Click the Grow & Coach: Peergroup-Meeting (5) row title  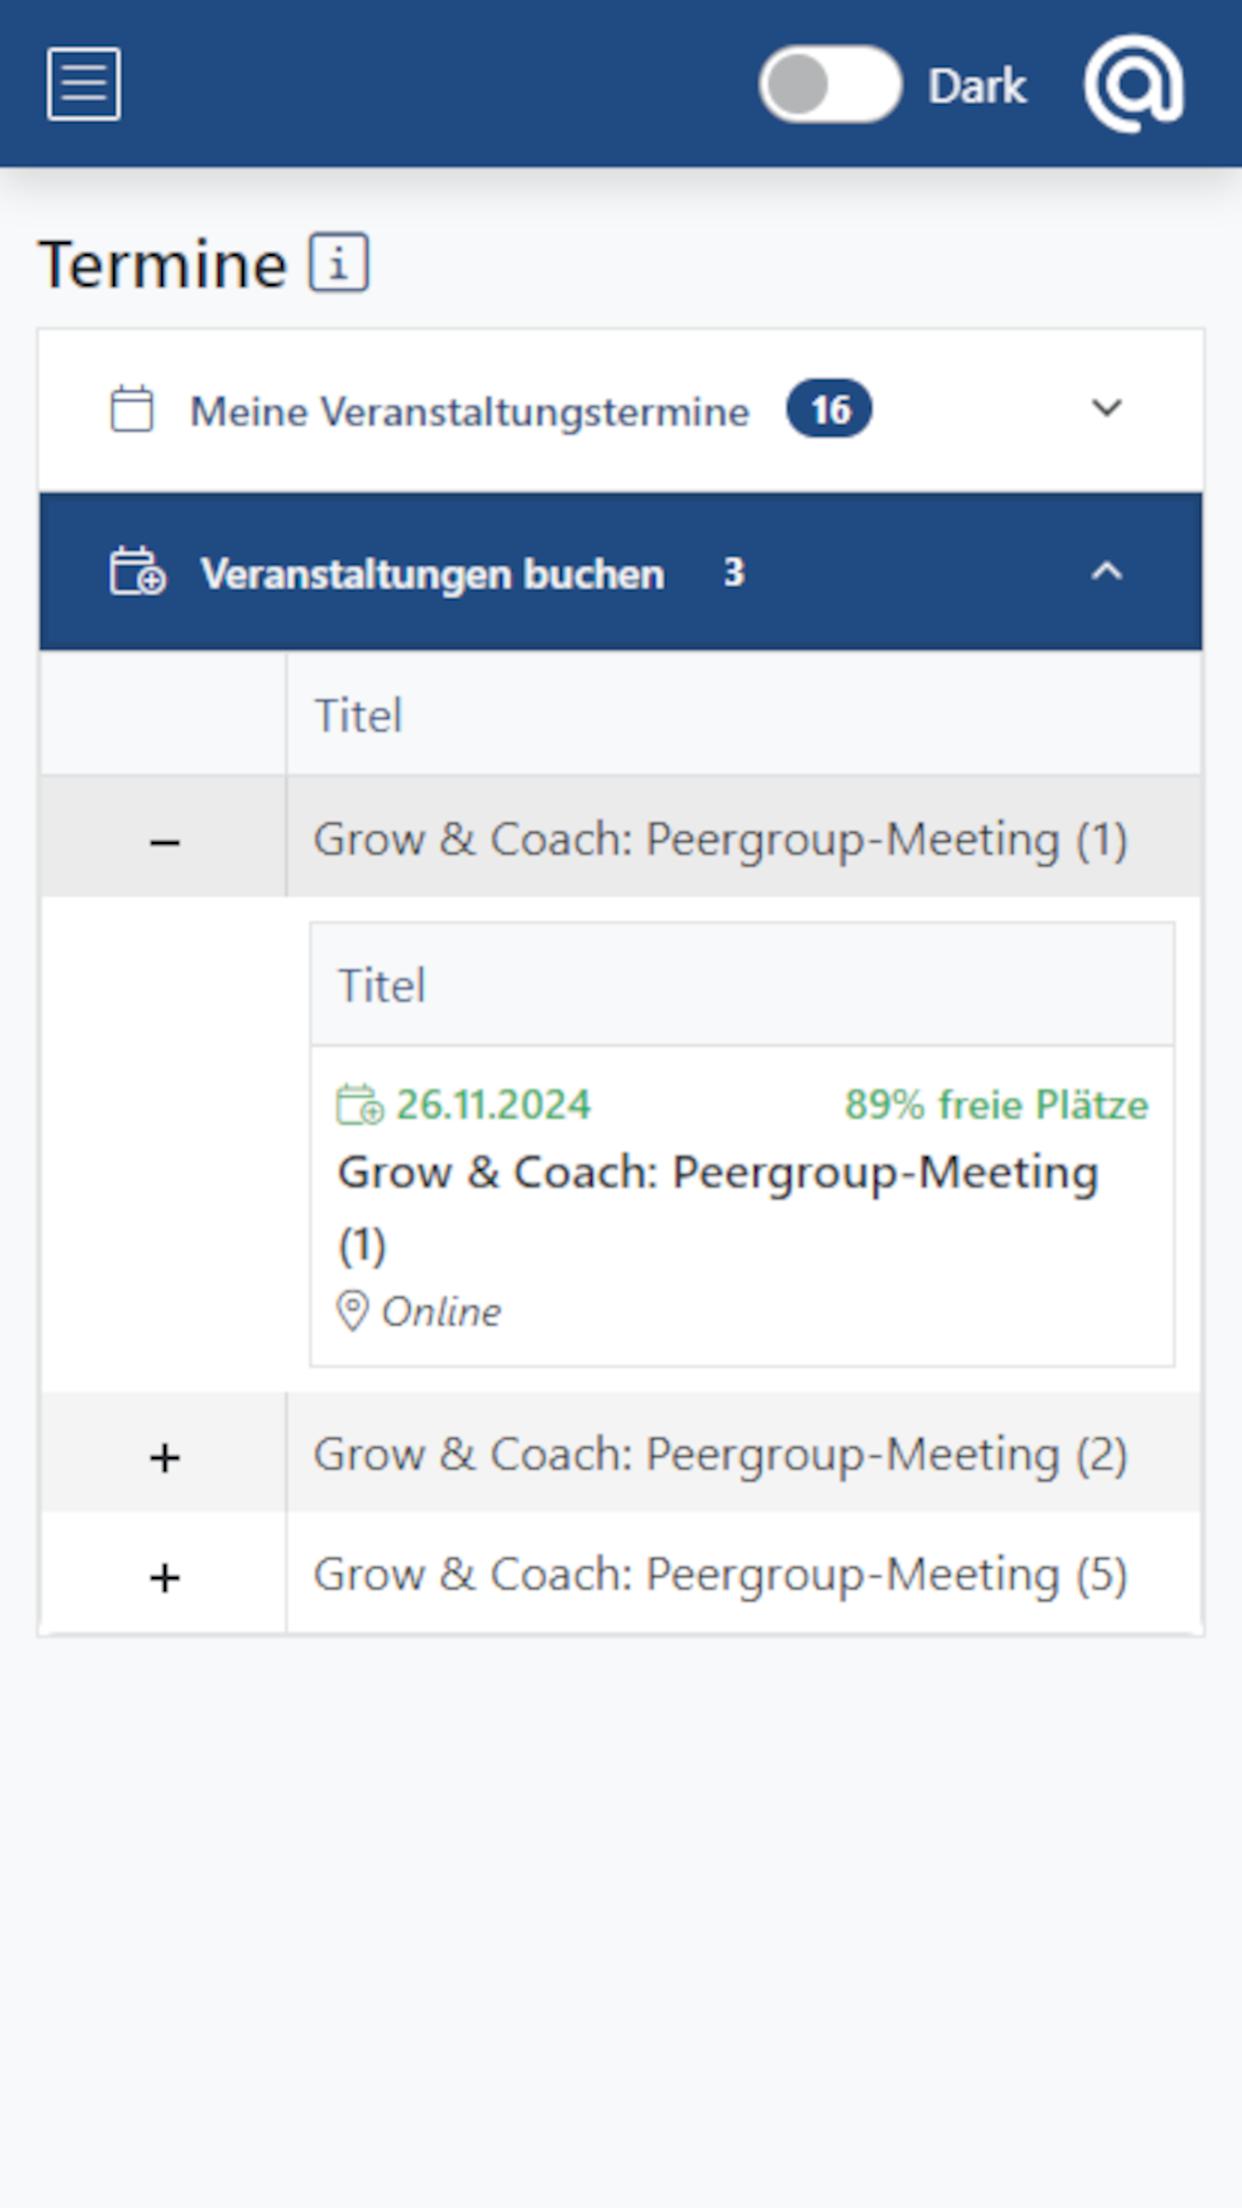click(x=720, y=1575)
